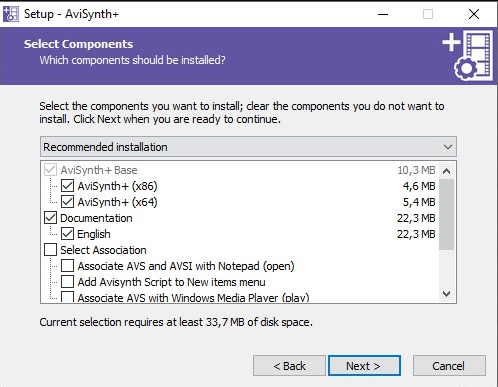
Task: Cancel the AviSynth+ setup
Action: 449,366
